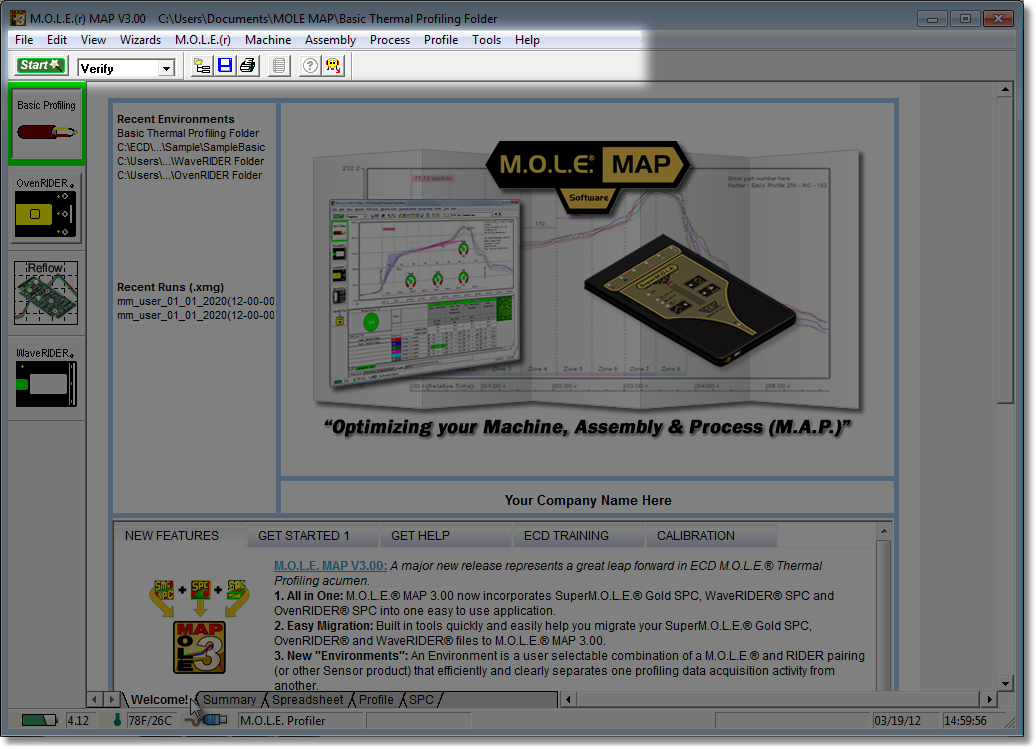Switch to GET STARTED 1 tab

(x=313, y=536)
